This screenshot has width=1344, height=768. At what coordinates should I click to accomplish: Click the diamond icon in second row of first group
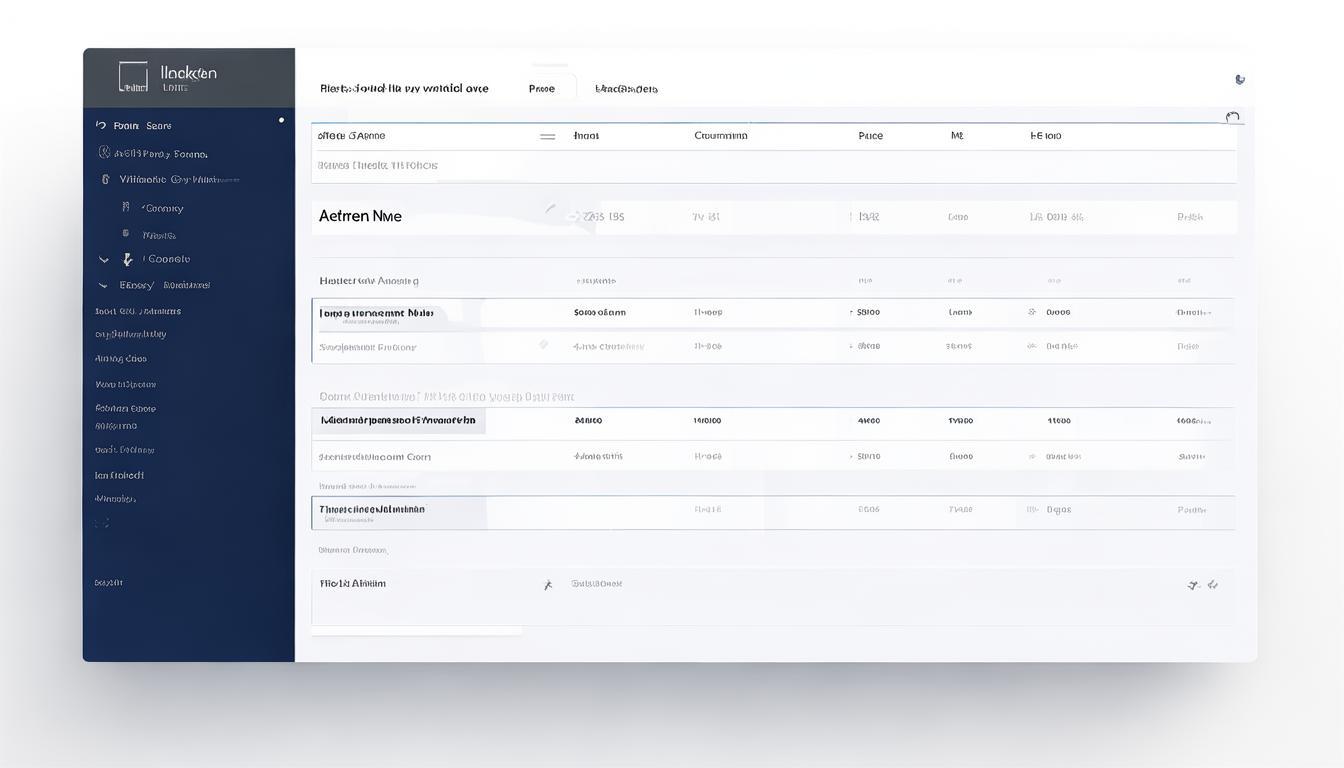(543, 345)
